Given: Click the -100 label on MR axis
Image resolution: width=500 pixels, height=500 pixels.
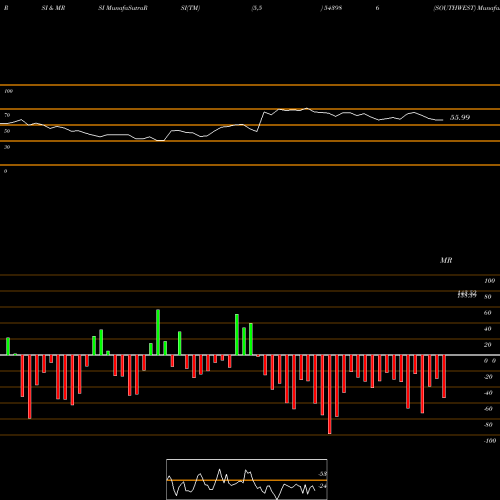Looking at the screenshot, I should tap(490, 441).
